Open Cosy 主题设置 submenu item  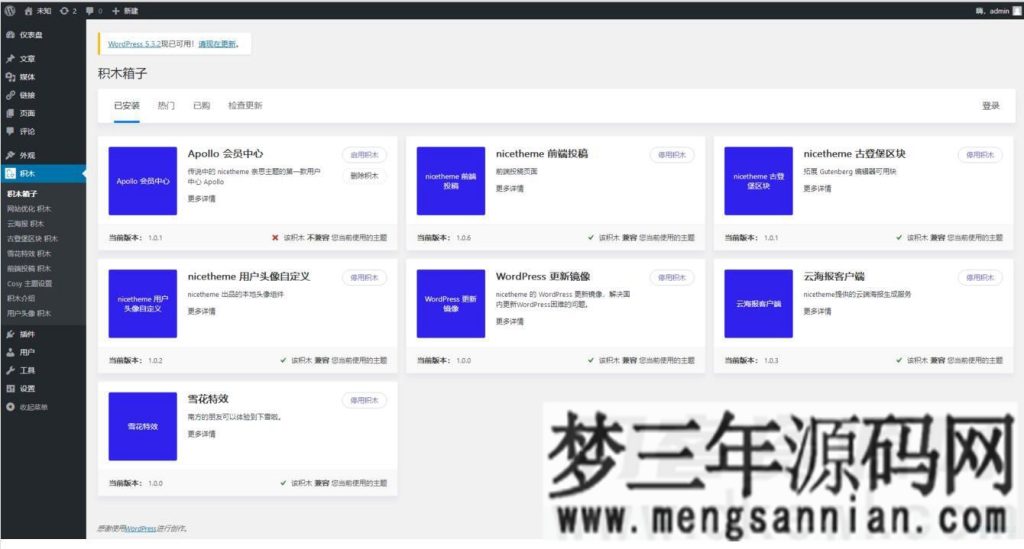pos(29,284)
